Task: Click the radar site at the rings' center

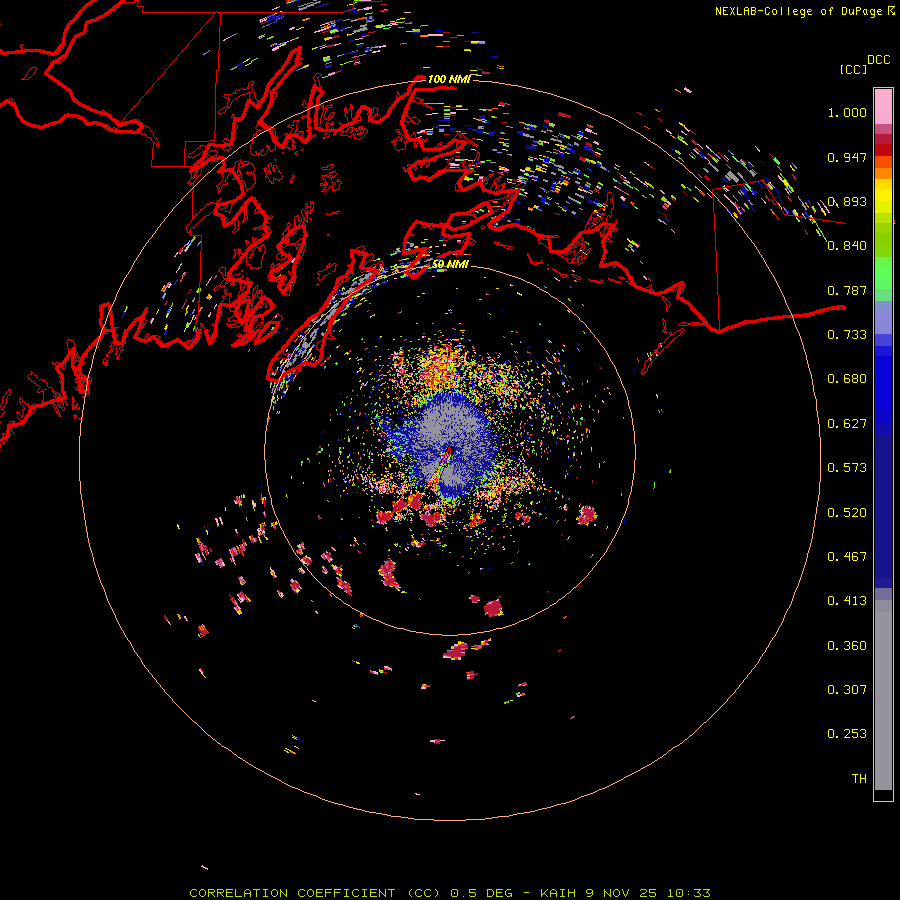Action: point(450,451)
